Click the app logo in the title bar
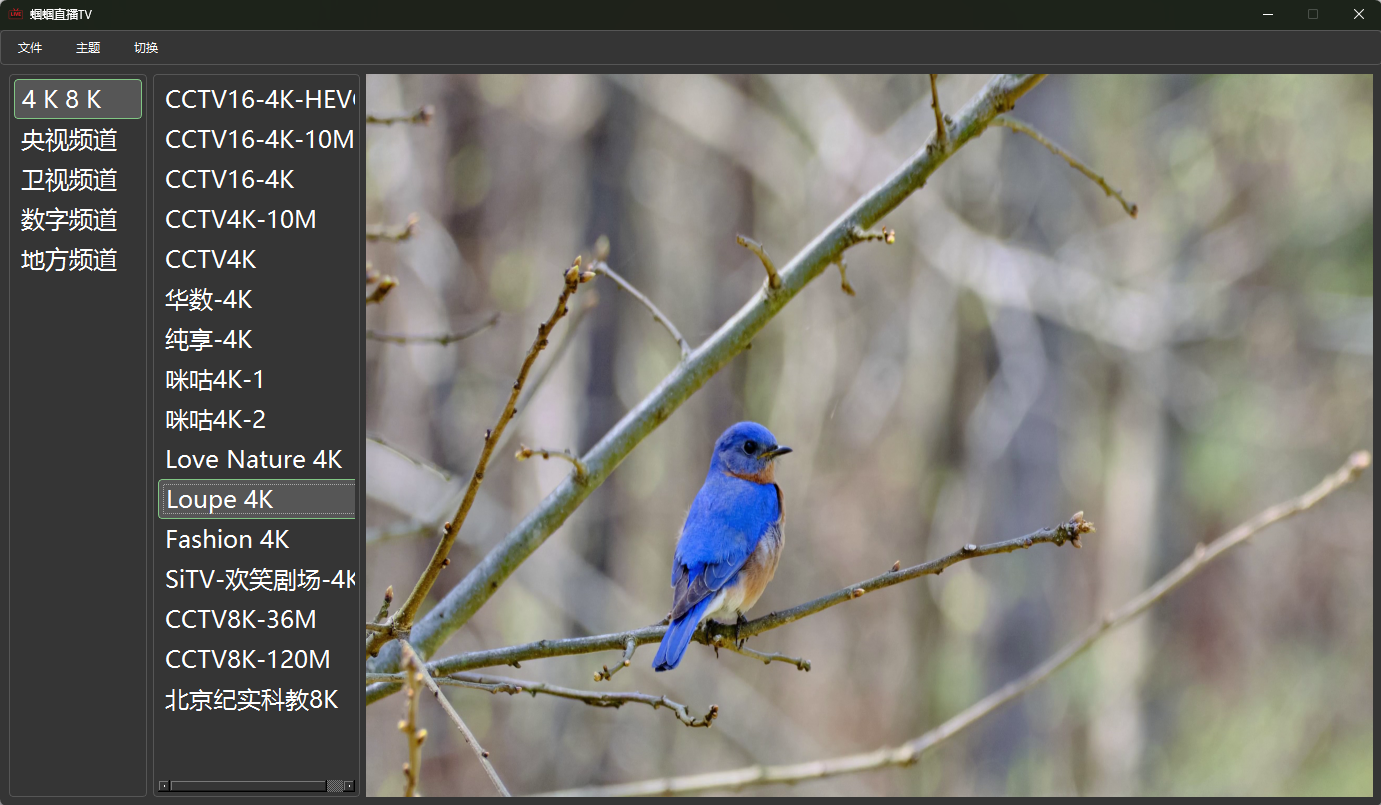Image resolution: width=1381 pixels, height=805 pixels. 16,14
